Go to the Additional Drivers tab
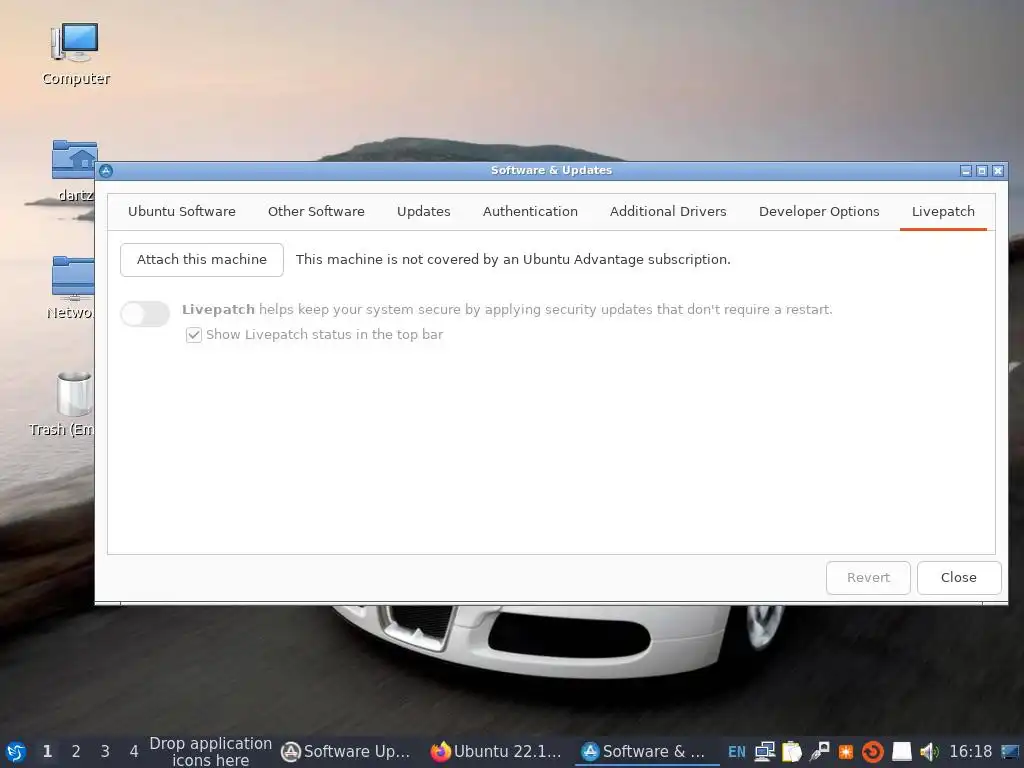1024x768 pixels. tap(668, 212)
